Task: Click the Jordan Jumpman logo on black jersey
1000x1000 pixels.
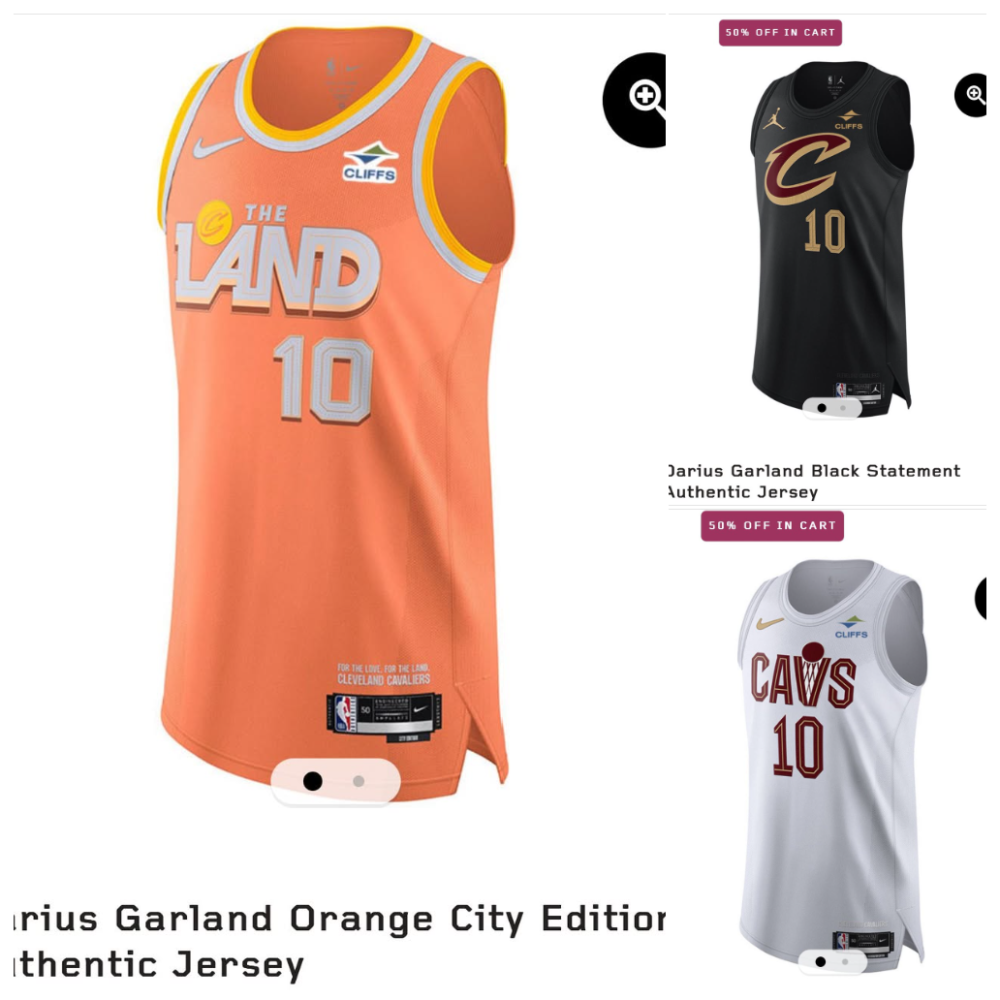Action: click(x=774, y=119)
